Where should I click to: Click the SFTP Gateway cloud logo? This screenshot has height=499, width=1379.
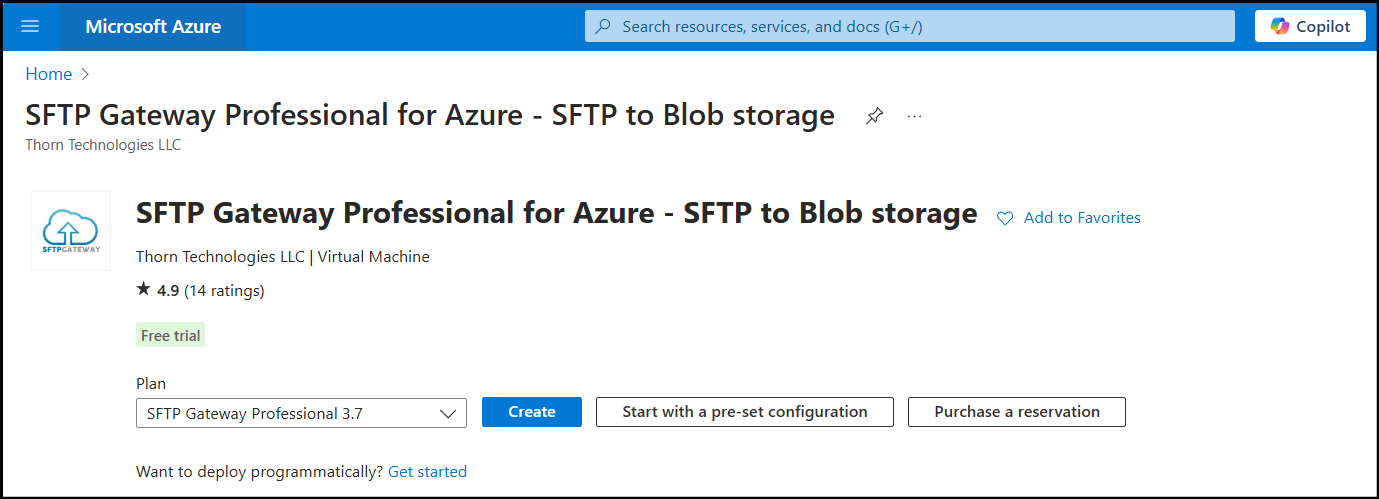click(x=71, y=231)
